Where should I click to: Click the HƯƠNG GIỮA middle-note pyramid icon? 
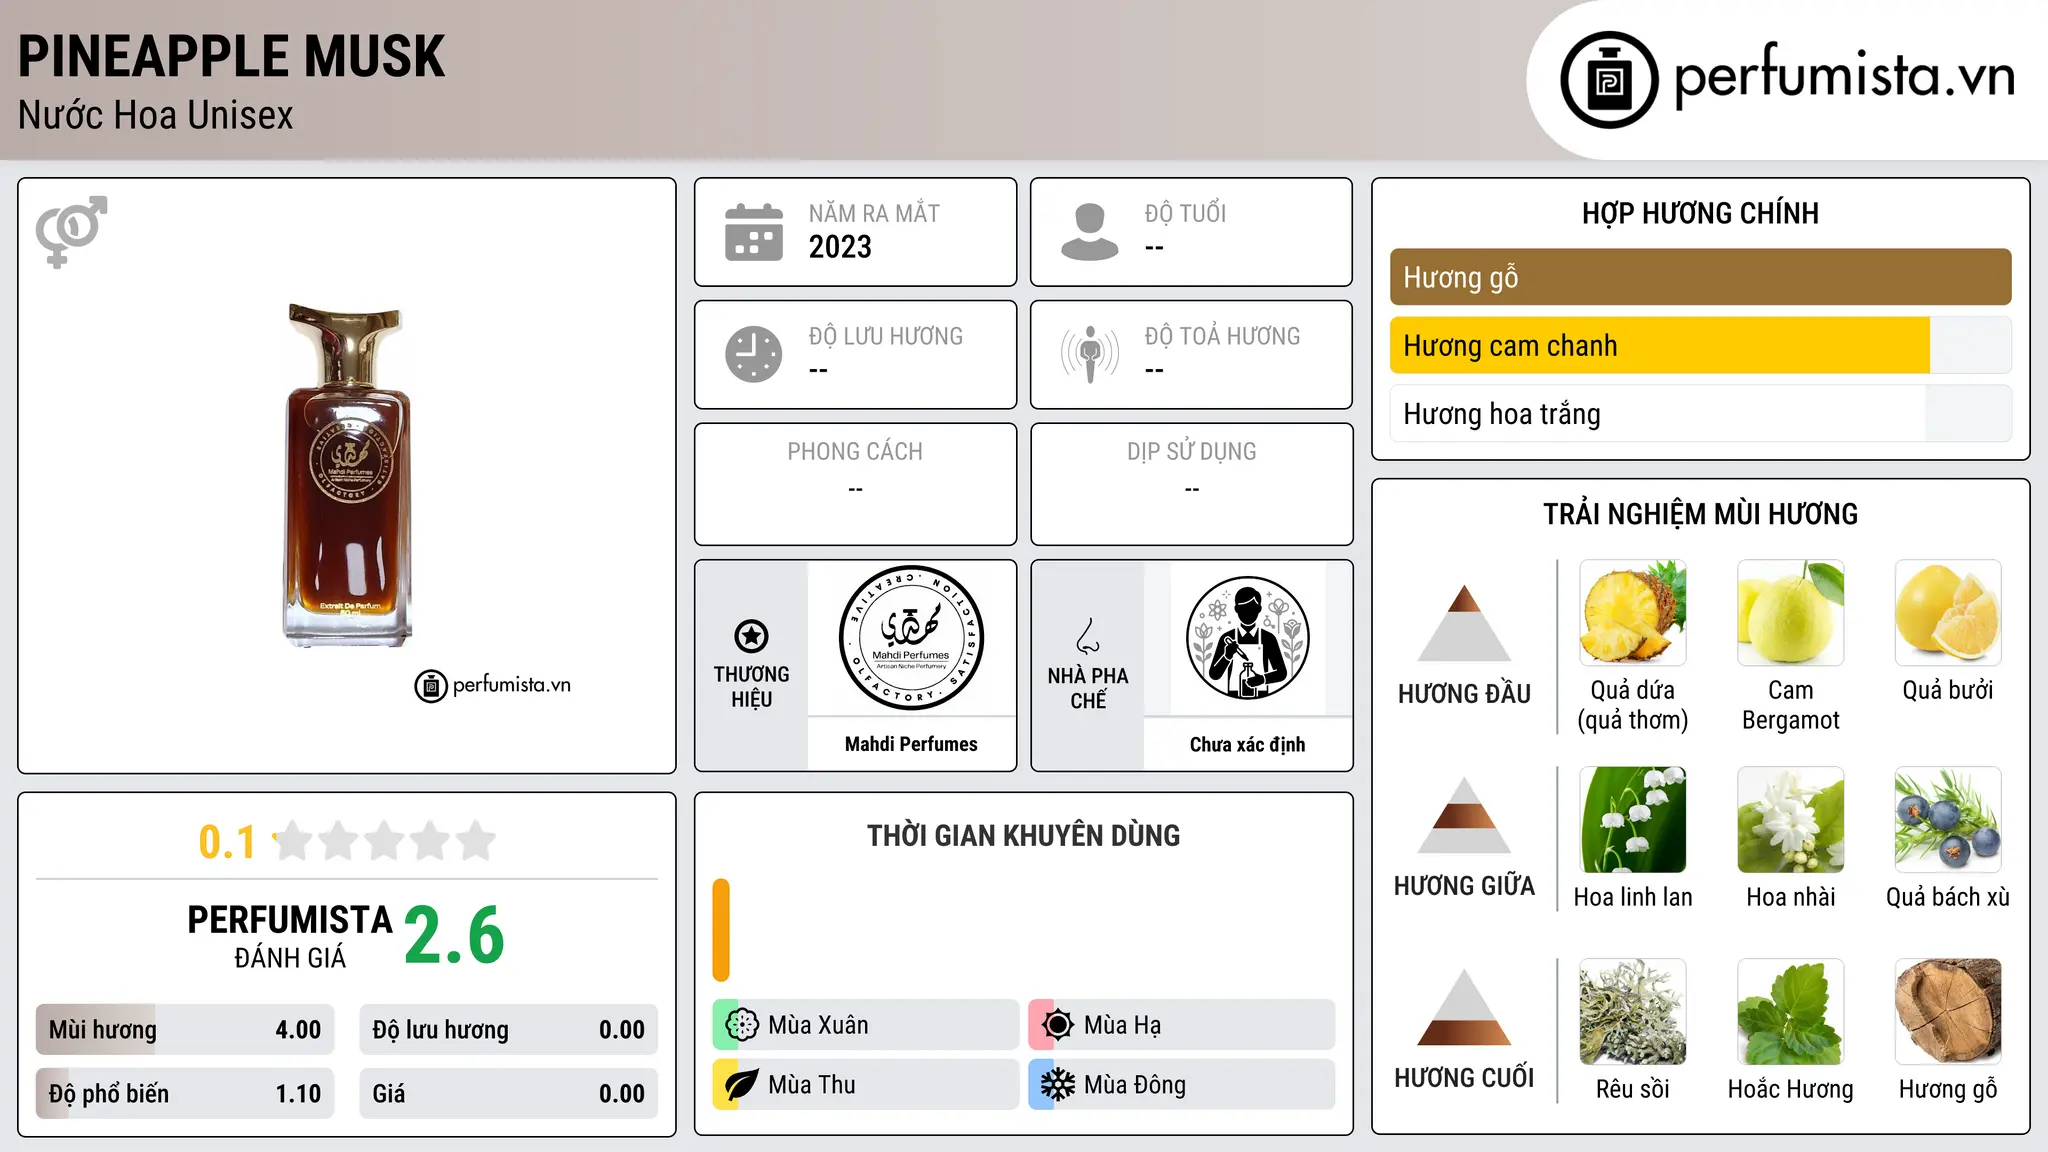point(1464,815)
